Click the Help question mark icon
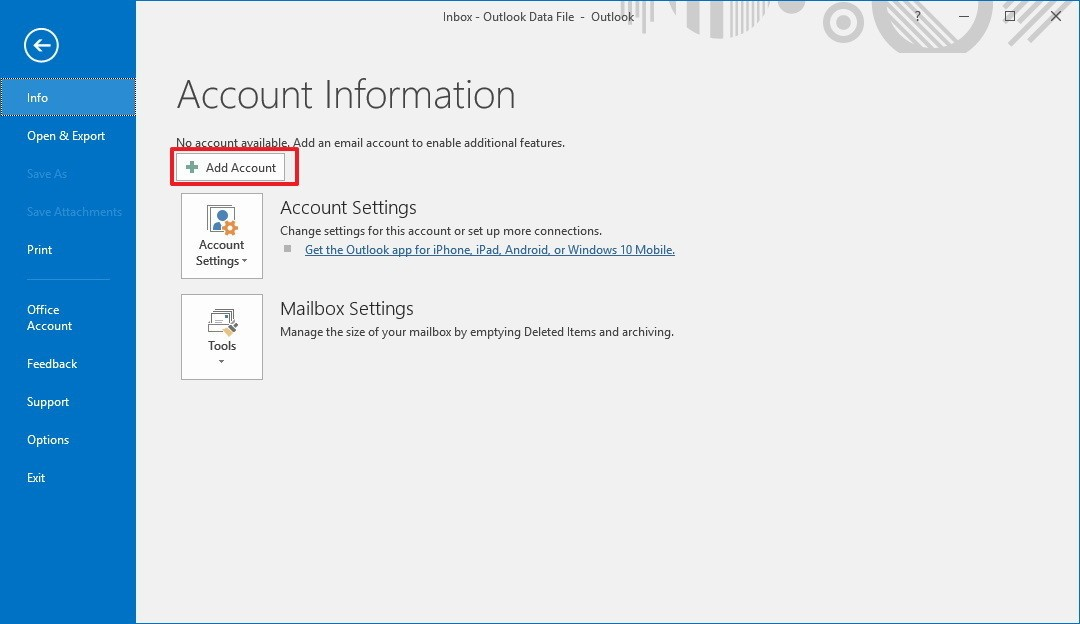1080x624 pixels. click(917, 17)
